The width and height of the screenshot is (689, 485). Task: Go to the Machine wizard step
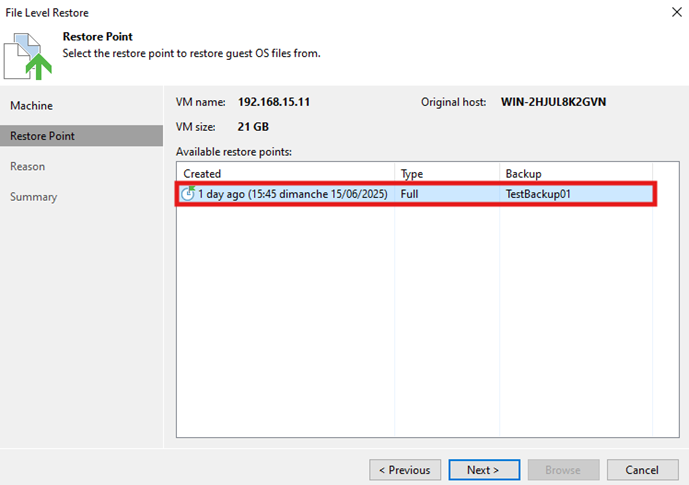tap(31, 106)
